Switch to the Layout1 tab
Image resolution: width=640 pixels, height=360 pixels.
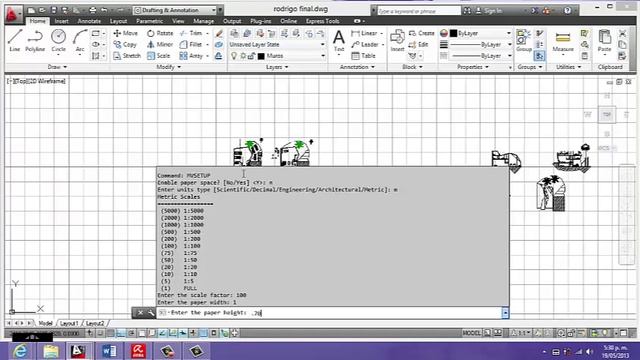click(x=69, y=323)
